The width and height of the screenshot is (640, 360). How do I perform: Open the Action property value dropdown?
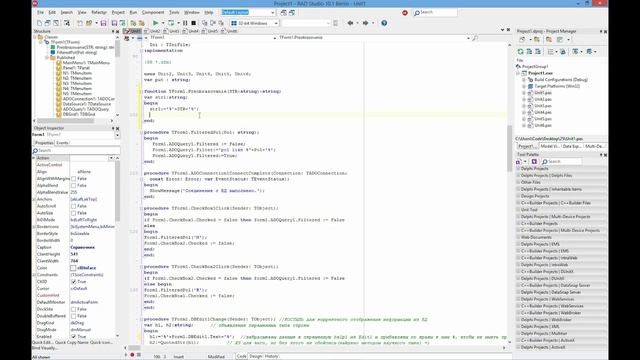pos(111,158)
